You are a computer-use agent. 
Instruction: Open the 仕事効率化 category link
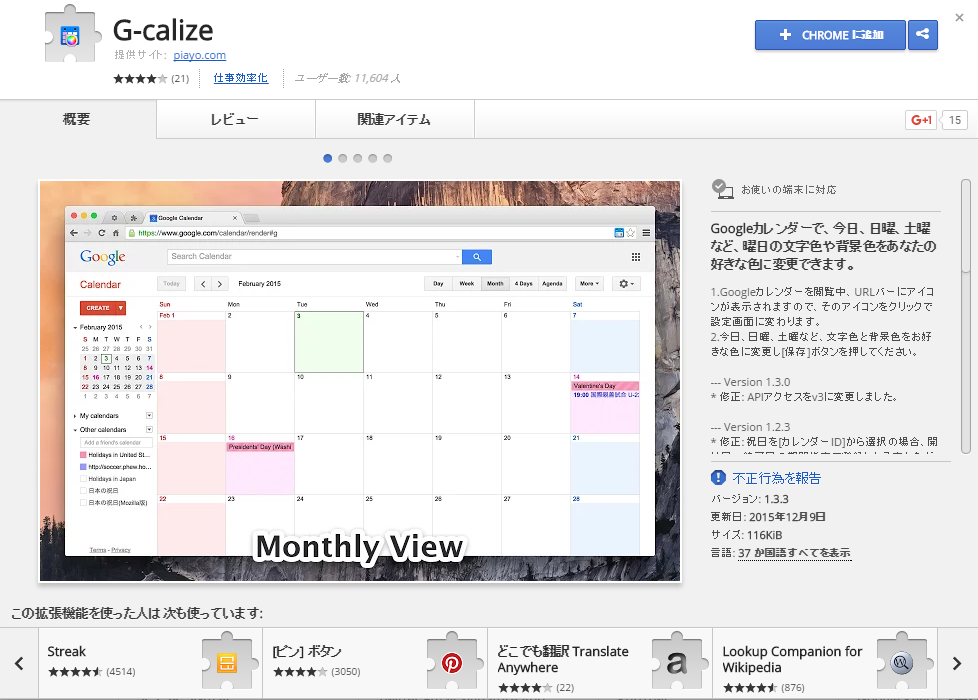coord(240,78)
